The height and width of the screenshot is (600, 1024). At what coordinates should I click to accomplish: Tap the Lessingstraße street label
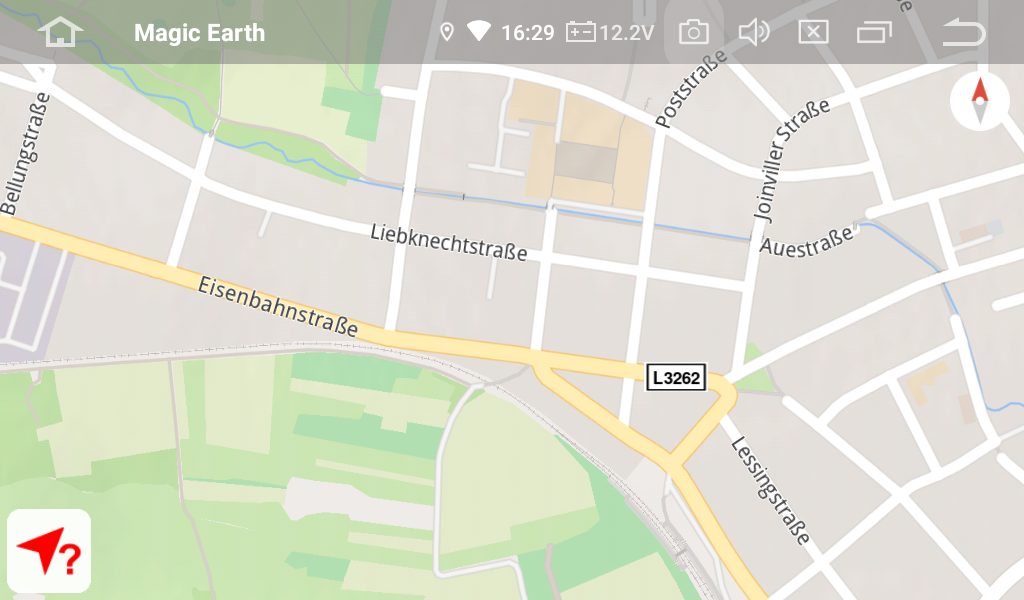coord(771,490)
